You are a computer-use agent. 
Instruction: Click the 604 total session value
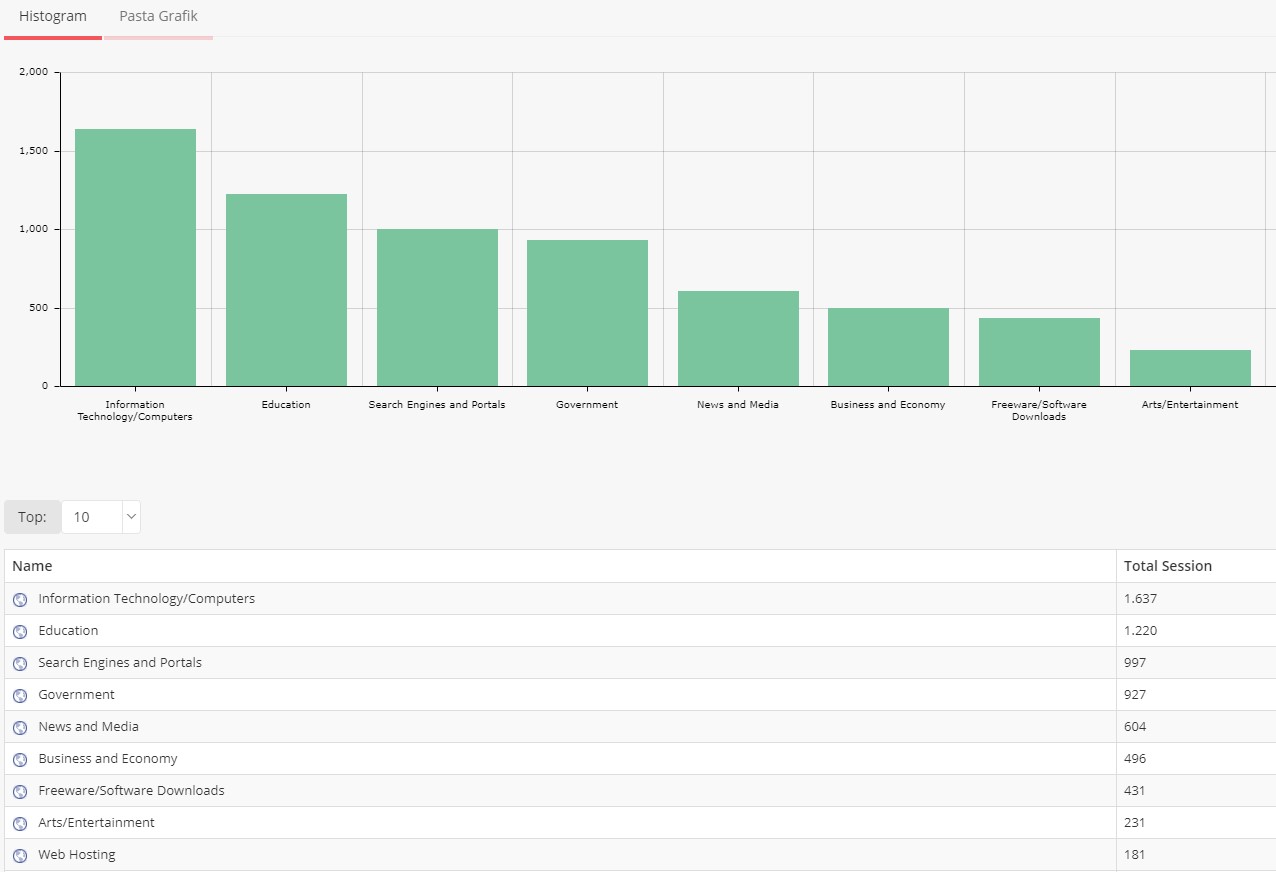click(1135, 727)
